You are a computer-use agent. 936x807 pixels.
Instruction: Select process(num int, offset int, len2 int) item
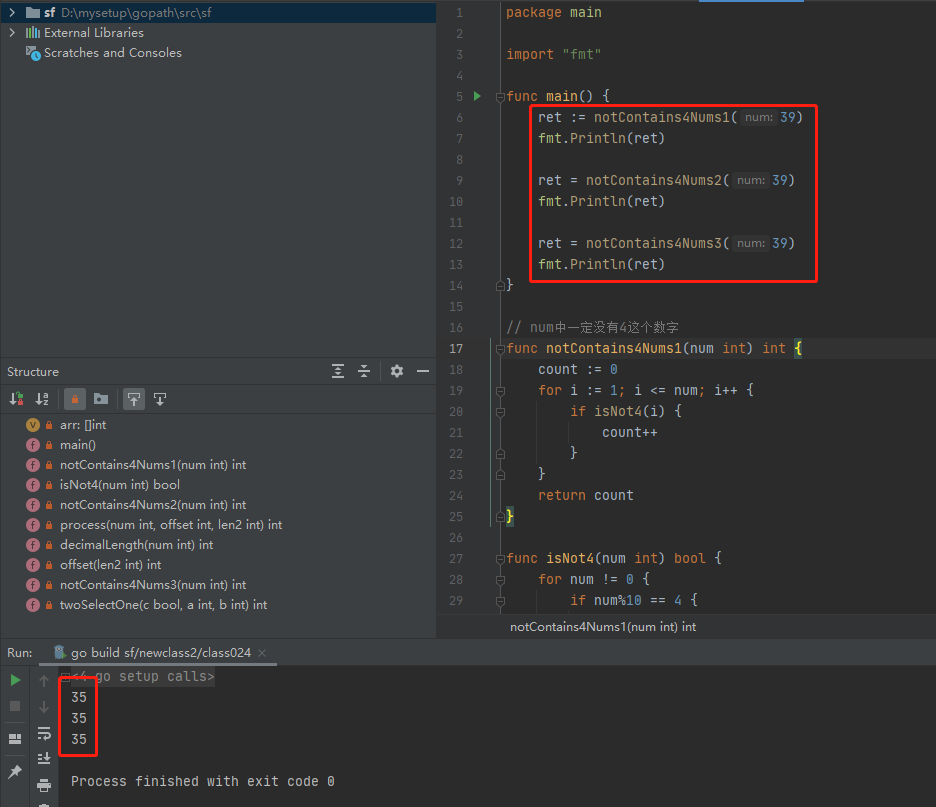coord(171,525)
